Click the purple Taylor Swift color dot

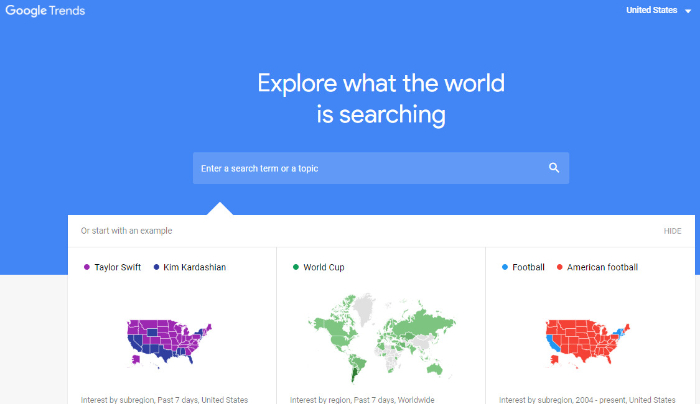tap(87, 267)
